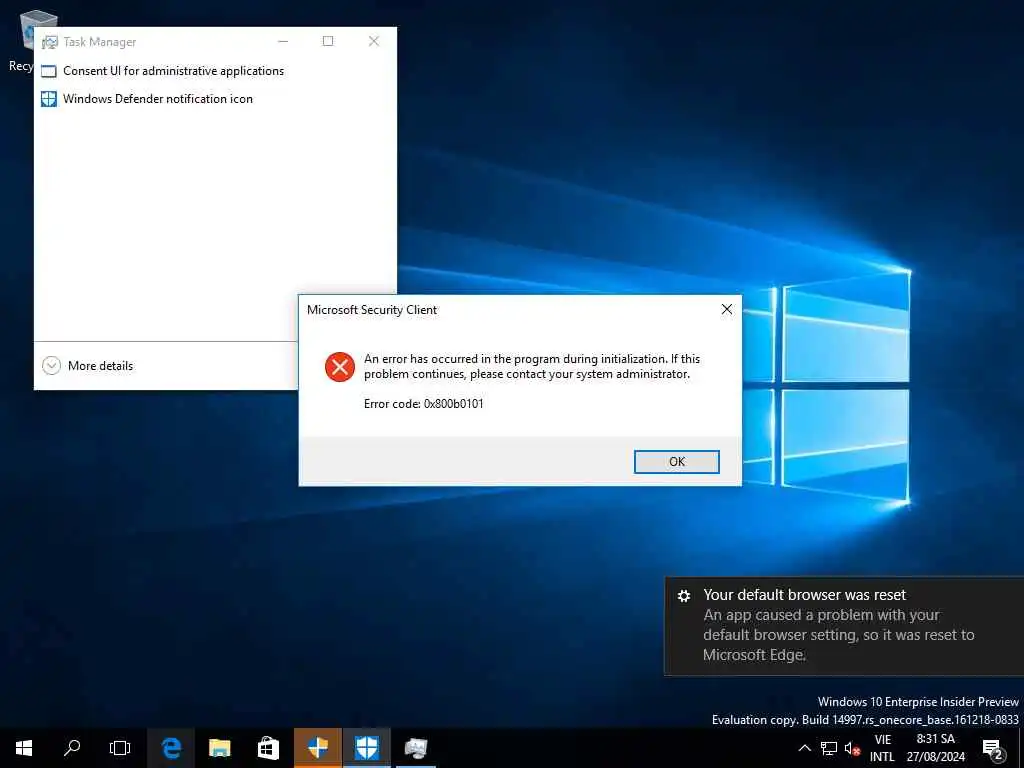This screenshot has width=1024, height=768.
Task: Click OK in Microsoft Security Client dialog
Action: [x=677, y=462]
